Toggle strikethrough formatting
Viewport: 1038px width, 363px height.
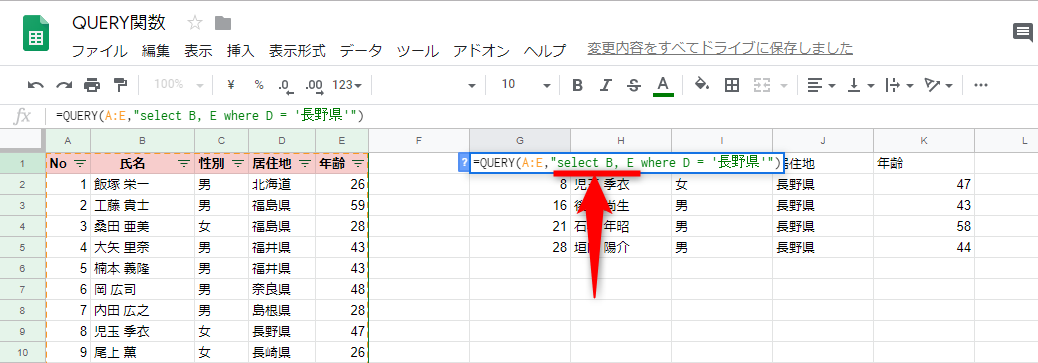(x=634, y=85)
